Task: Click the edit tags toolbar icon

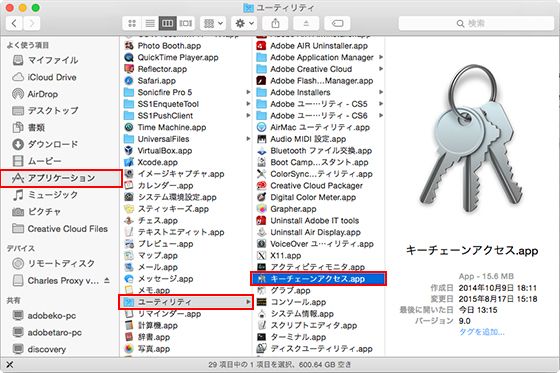Action: coord(337,24)
